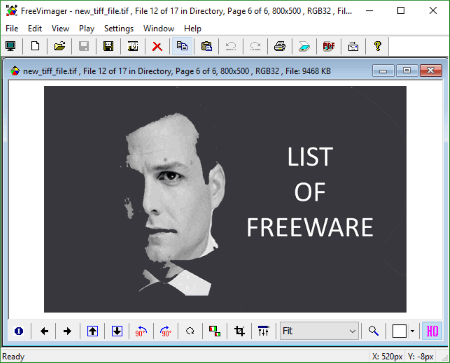
Task: Click the resize image squares icon
Action: [215, 331]
